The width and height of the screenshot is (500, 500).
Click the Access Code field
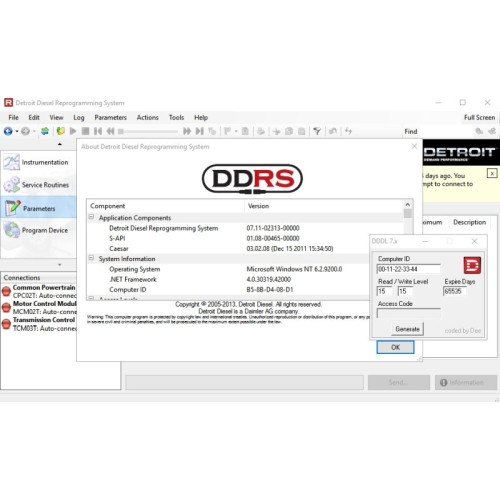coord(408,313)
